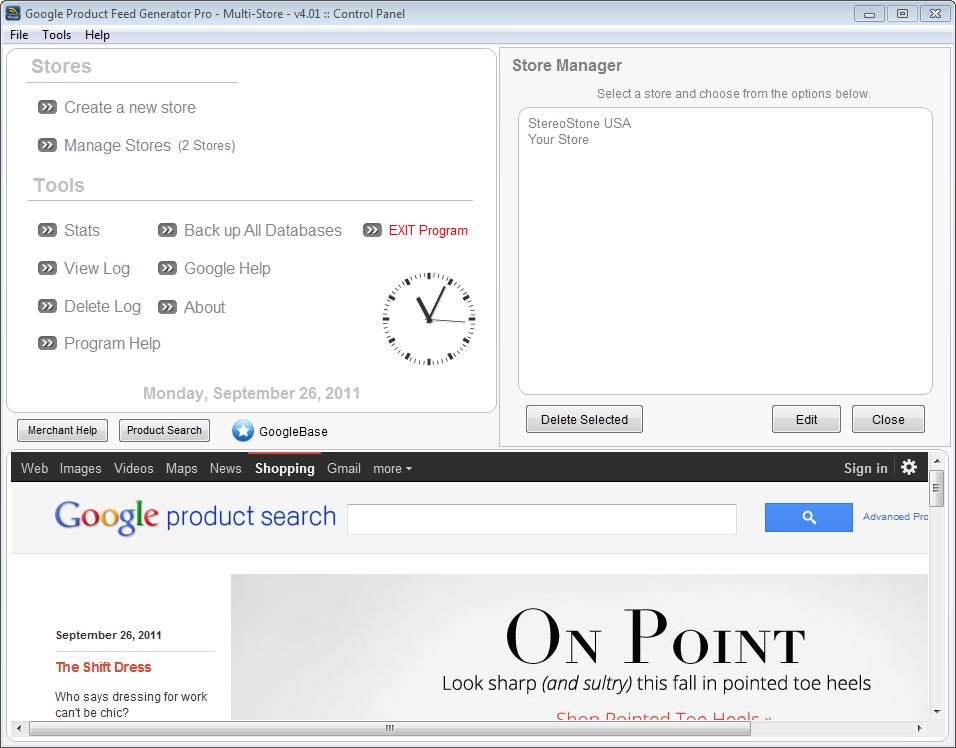The height and width of the screenshot is (748, 956).
Task: Click the arrow icon next to Manage Stores
Action: (x=47, y=145)
